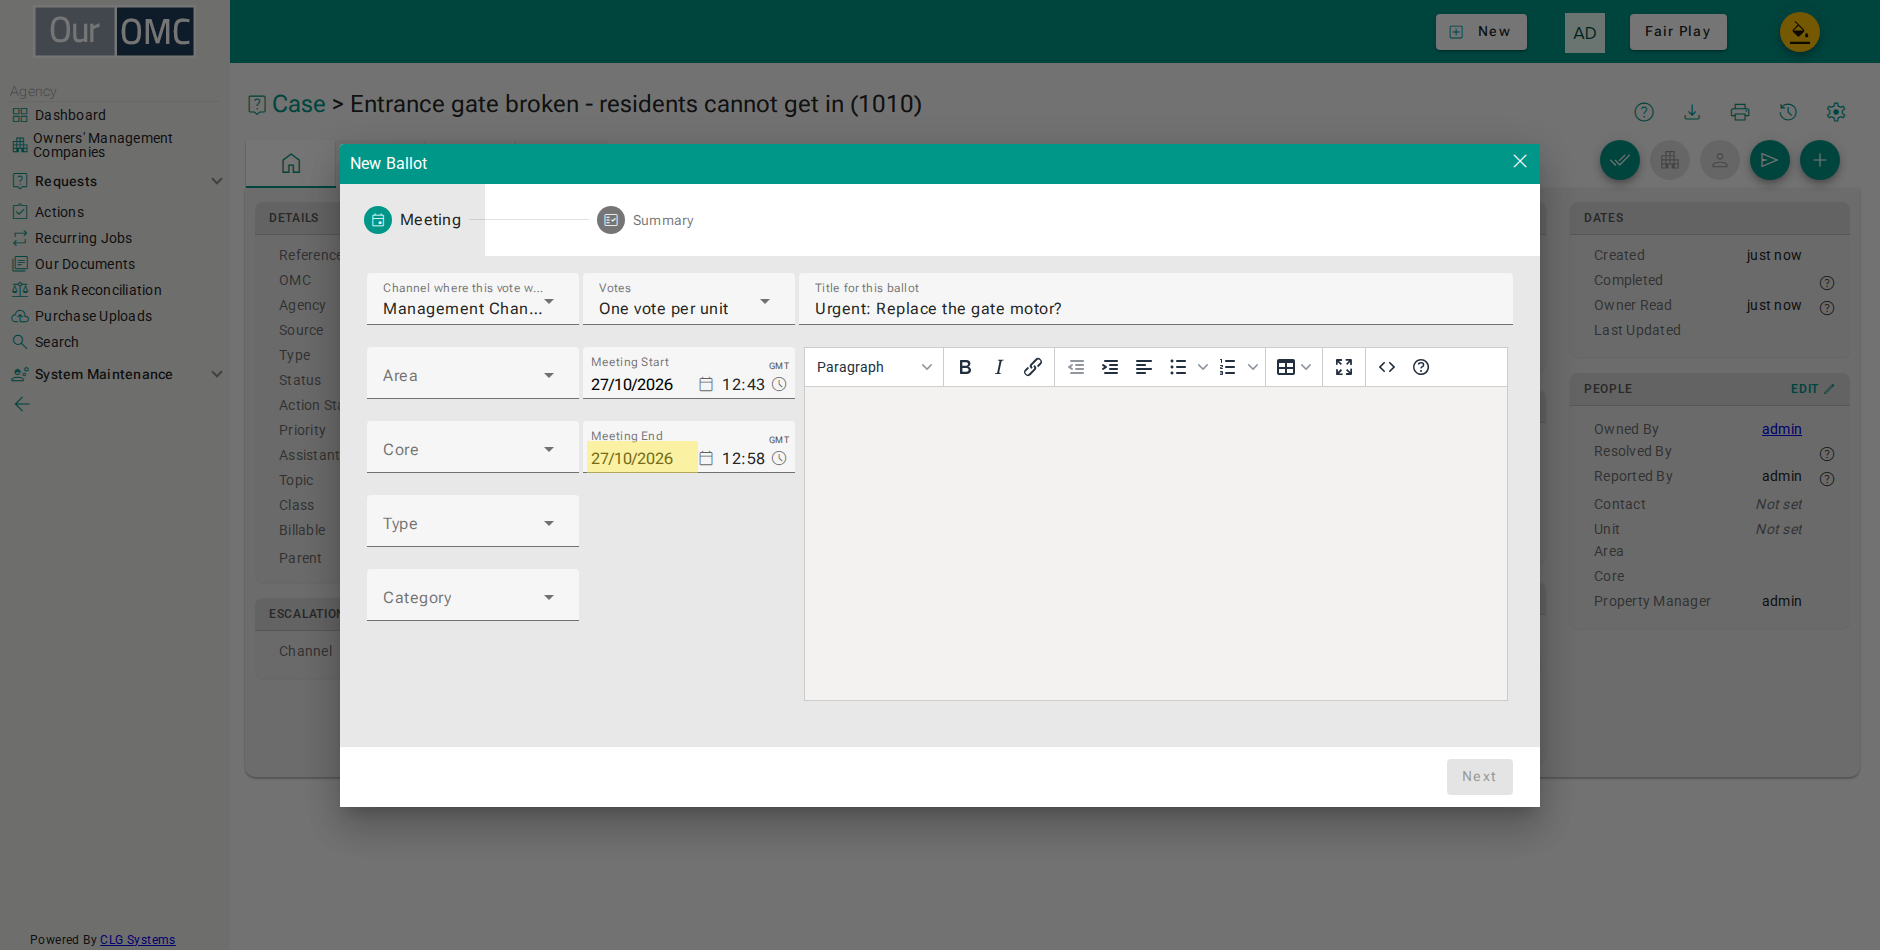Expand the Category dropdown
1880x950 pixels.
(473, 595)
